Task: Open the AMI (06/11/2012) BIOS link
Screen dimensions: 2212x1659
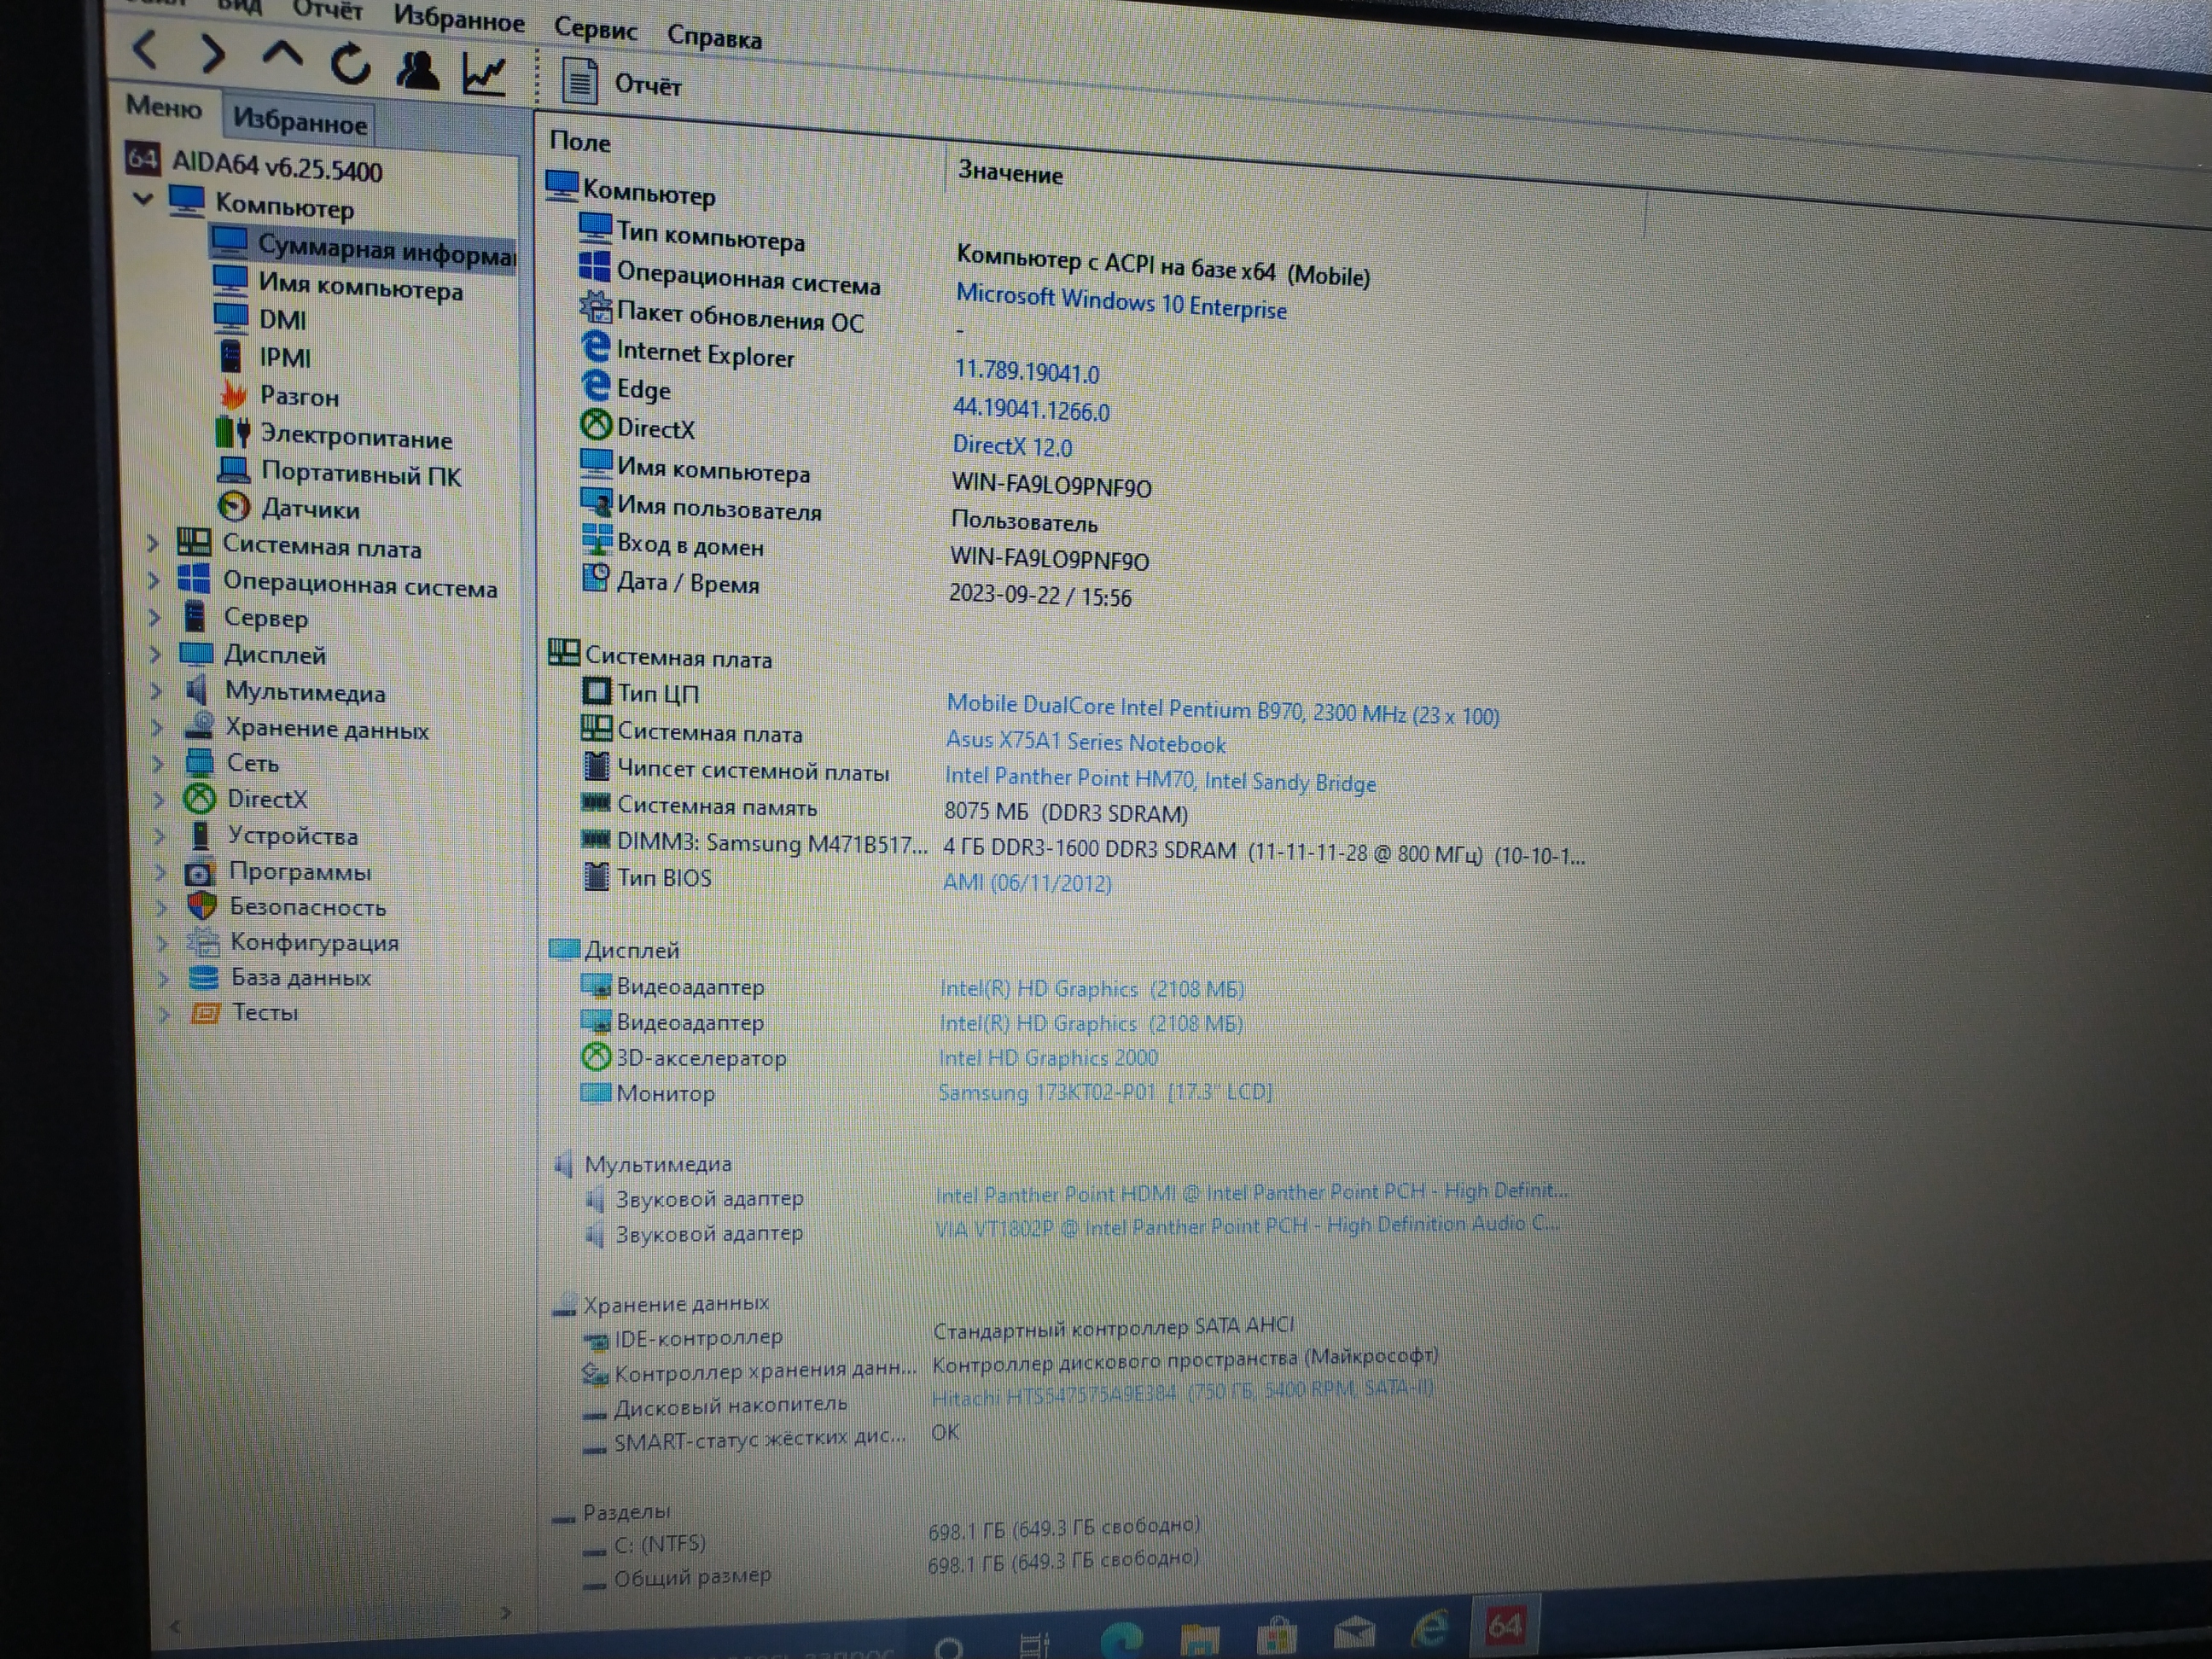Action: (1027, 883)
